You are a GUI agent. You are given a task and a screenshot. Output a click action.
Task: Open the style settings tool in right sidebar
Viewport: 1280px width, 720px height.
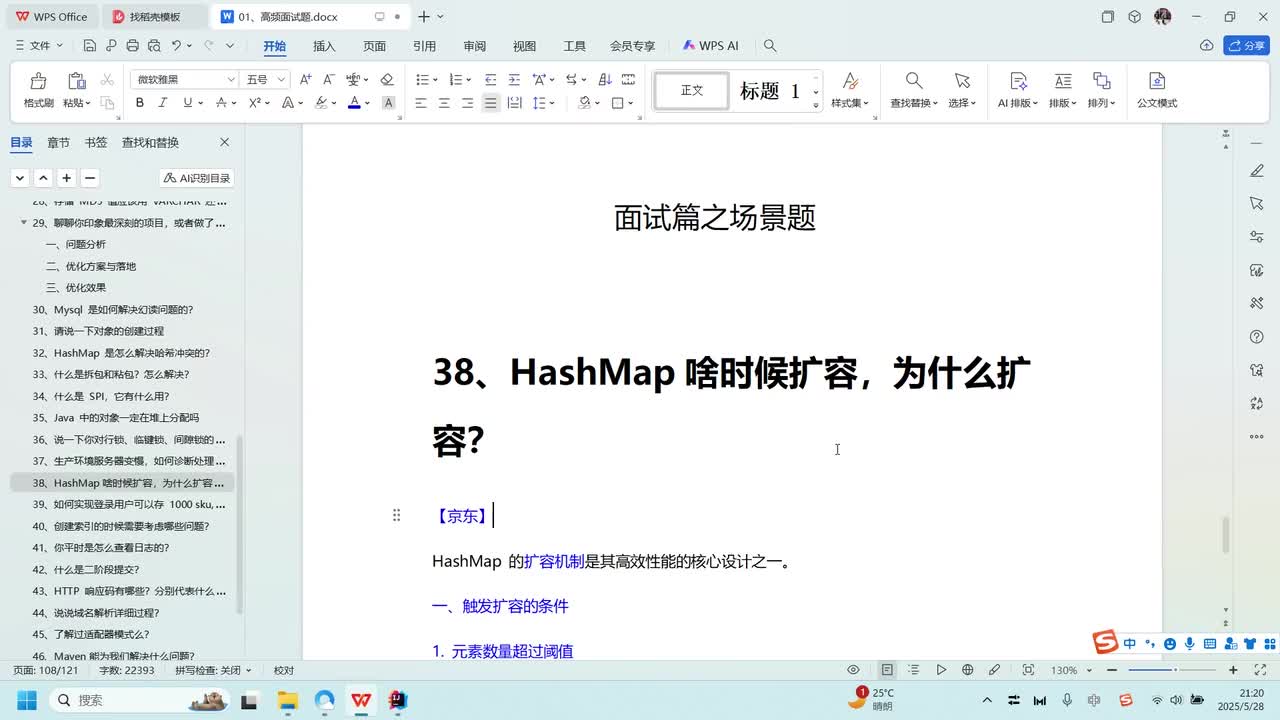click(x=1257, y=236)
